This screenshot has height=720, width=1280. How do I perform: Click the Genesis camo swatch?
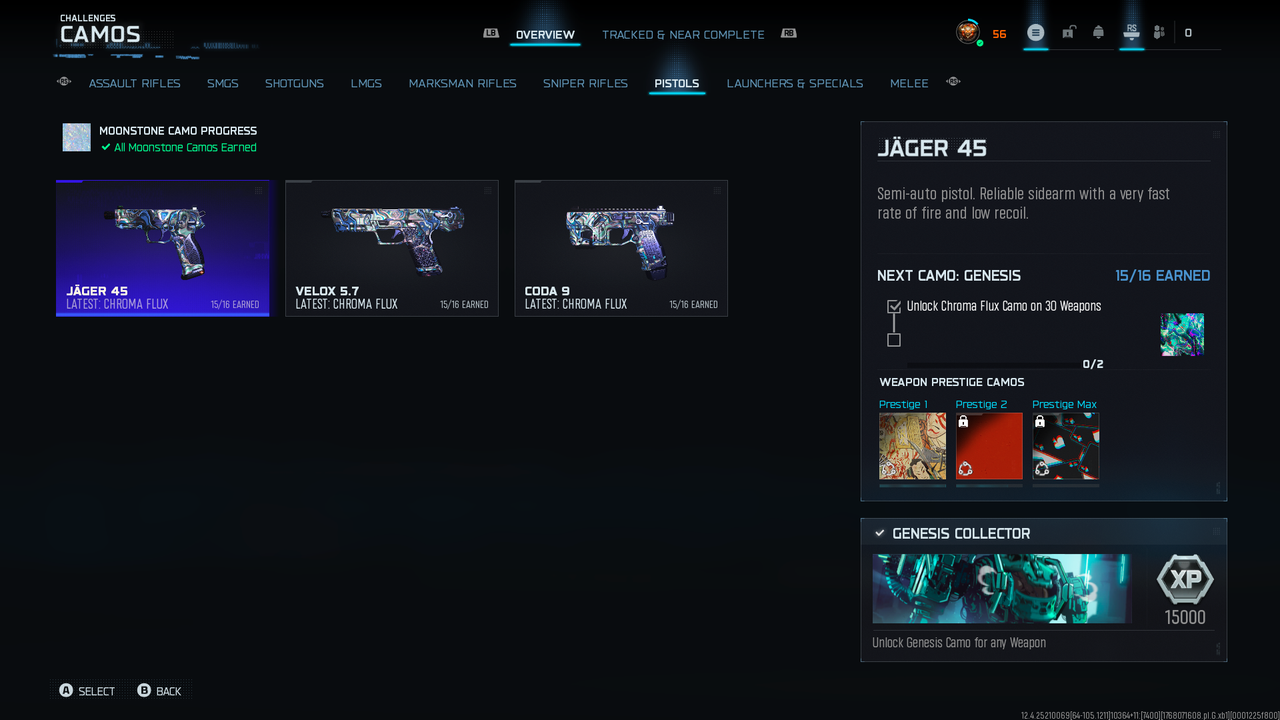point(1182,335)
